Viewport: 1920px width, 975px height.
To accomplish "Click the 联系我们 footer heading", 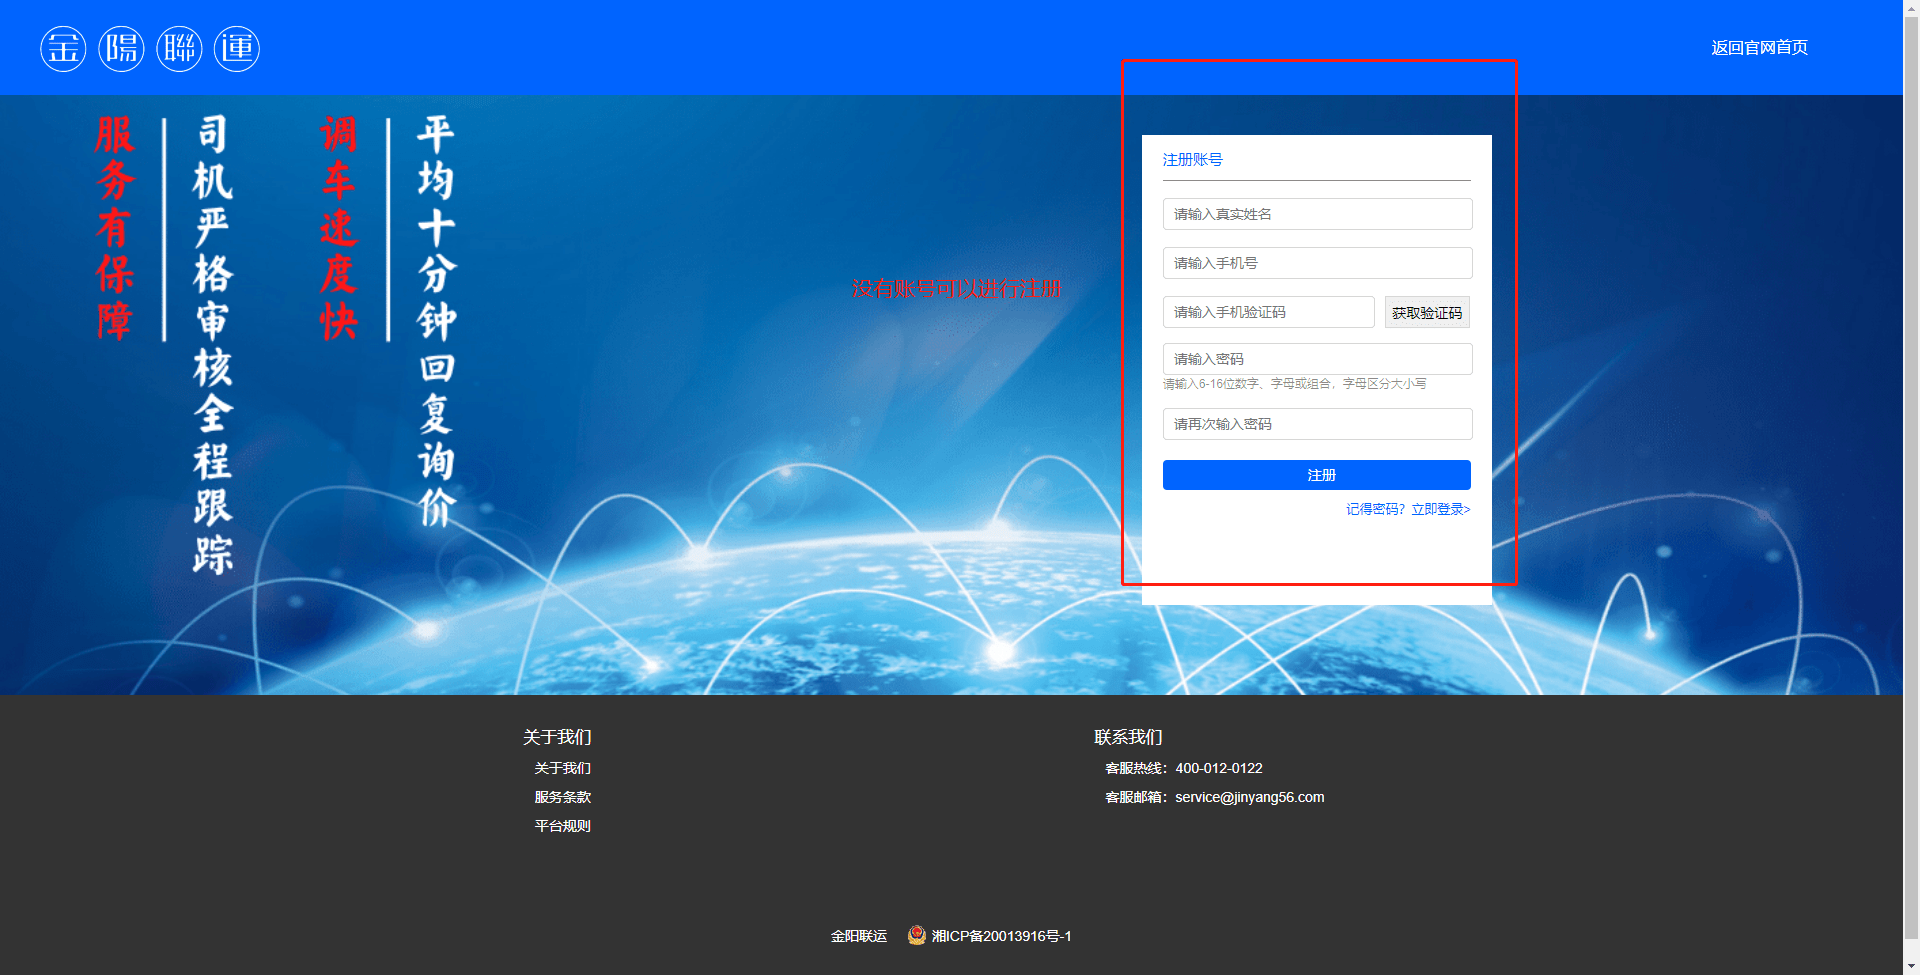I will click(1128, 737).
